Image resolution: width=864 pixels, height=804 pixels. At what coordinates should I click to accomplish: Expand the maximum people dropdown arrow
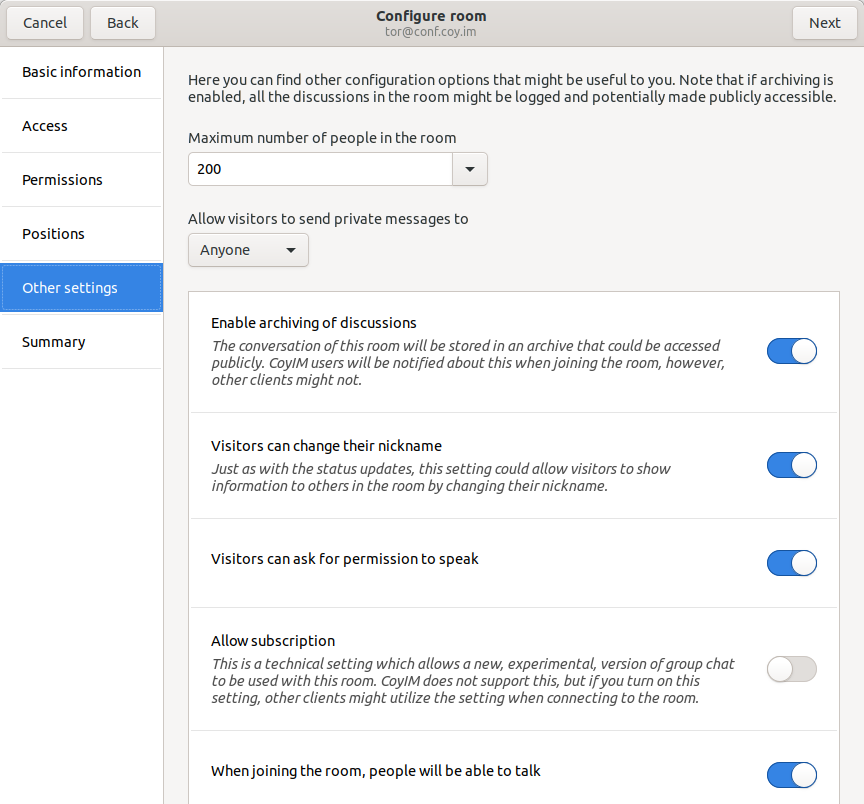pyautogui.click(x=470, y=169)
